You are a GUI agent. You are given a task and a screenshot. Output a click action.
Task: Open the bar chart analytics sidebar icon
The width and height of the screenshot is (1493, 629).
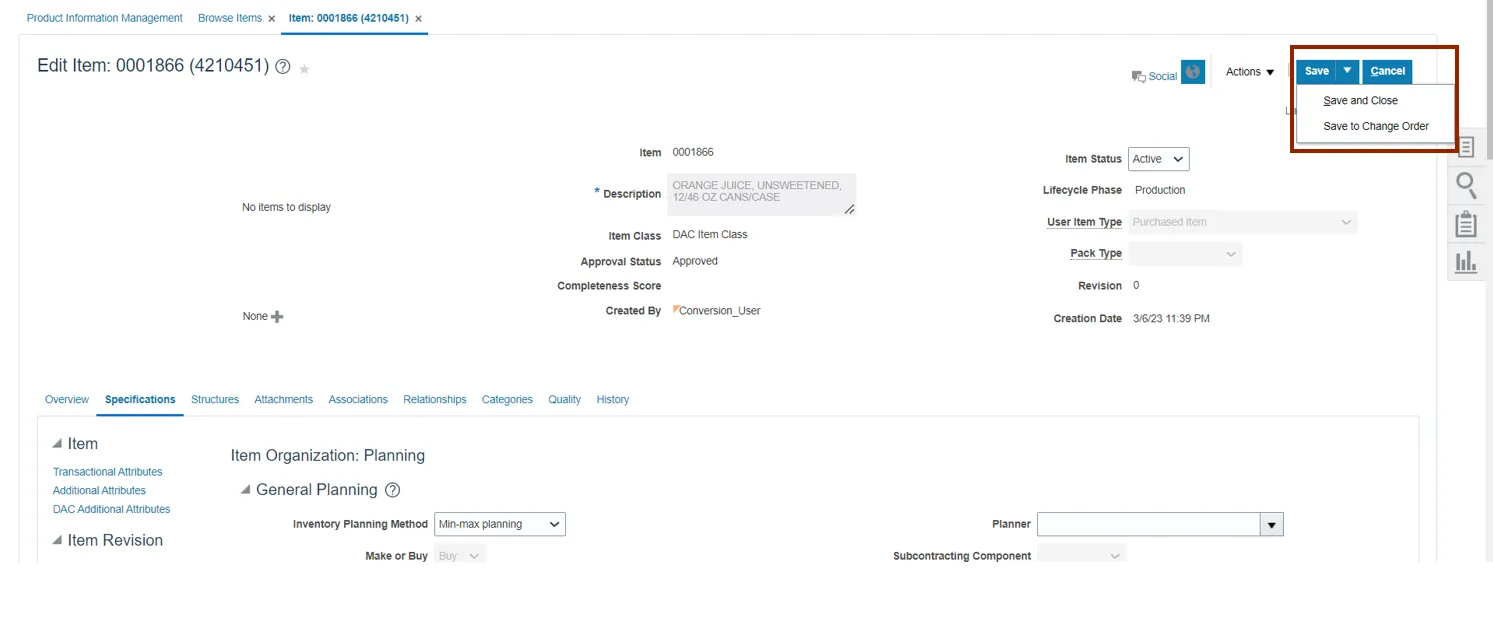pos(1466,262)
